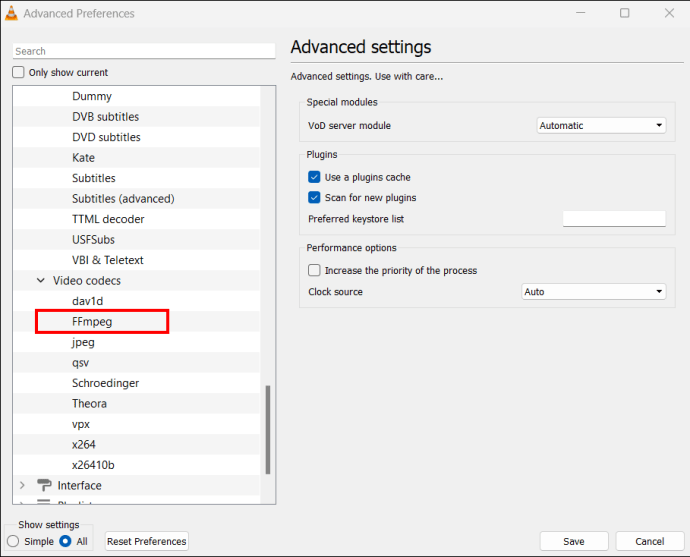Image resolution: width=690 pixels, height=557 pixels.
Task: Select the All settings radio button
Action: tap(65, 541)
